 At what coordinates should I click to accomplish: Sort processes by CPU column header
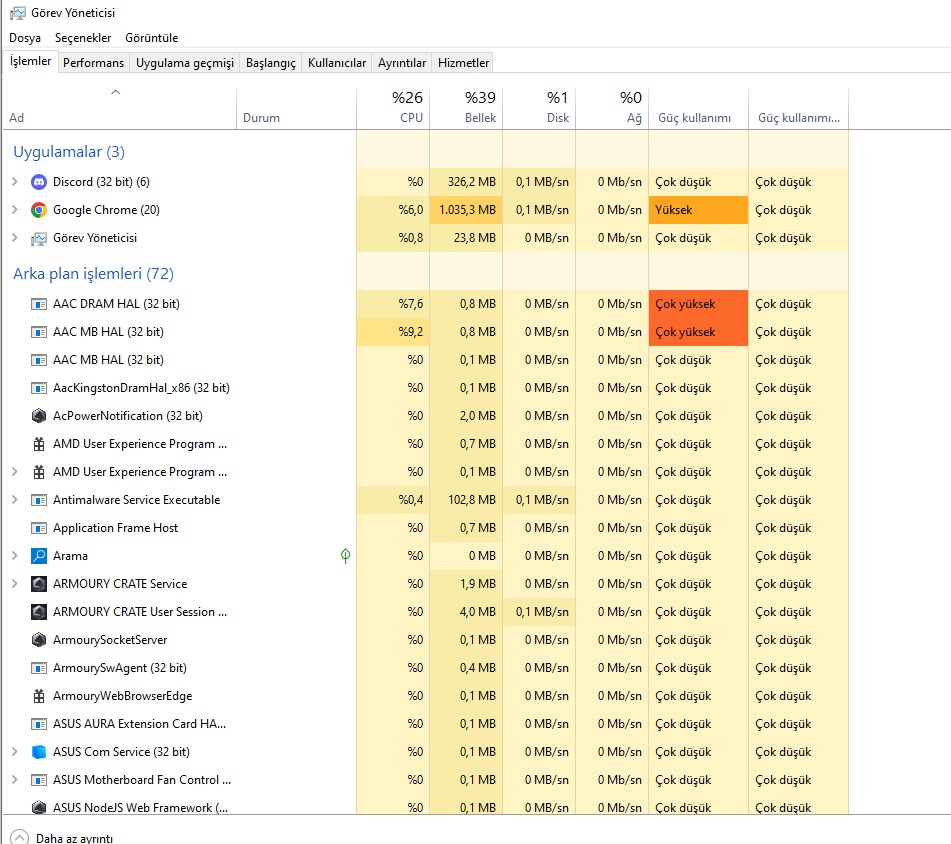point(394,108)
